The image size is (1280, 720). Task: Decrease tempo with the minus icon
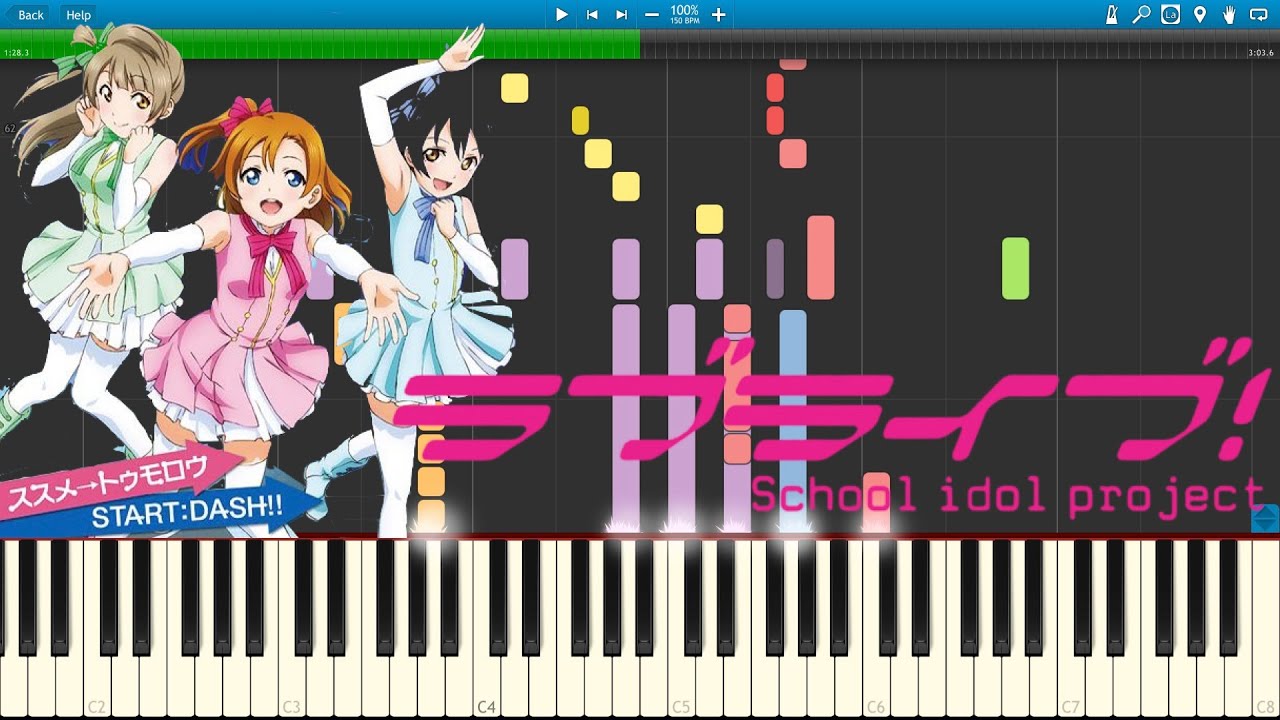click(x=652, y=15)
